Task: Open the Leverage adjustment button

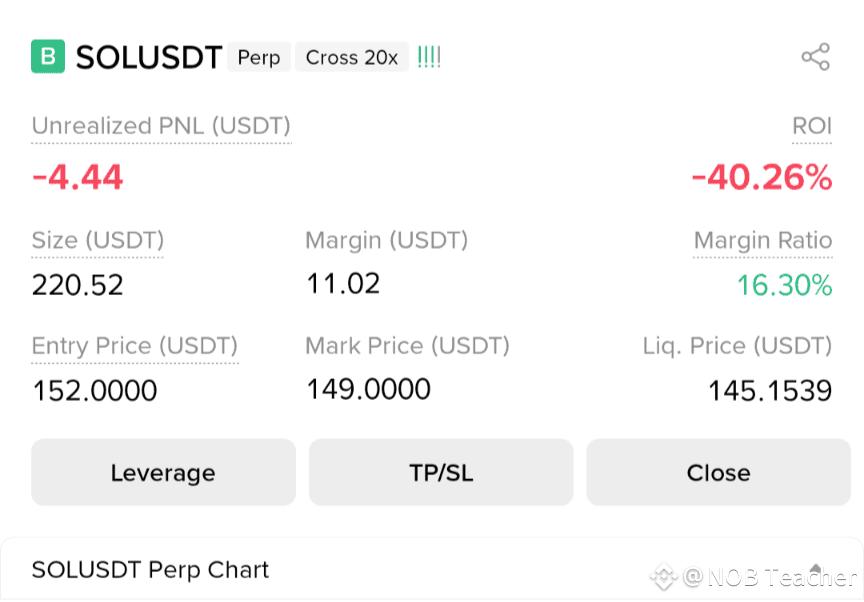Action: tap(163, 472)
